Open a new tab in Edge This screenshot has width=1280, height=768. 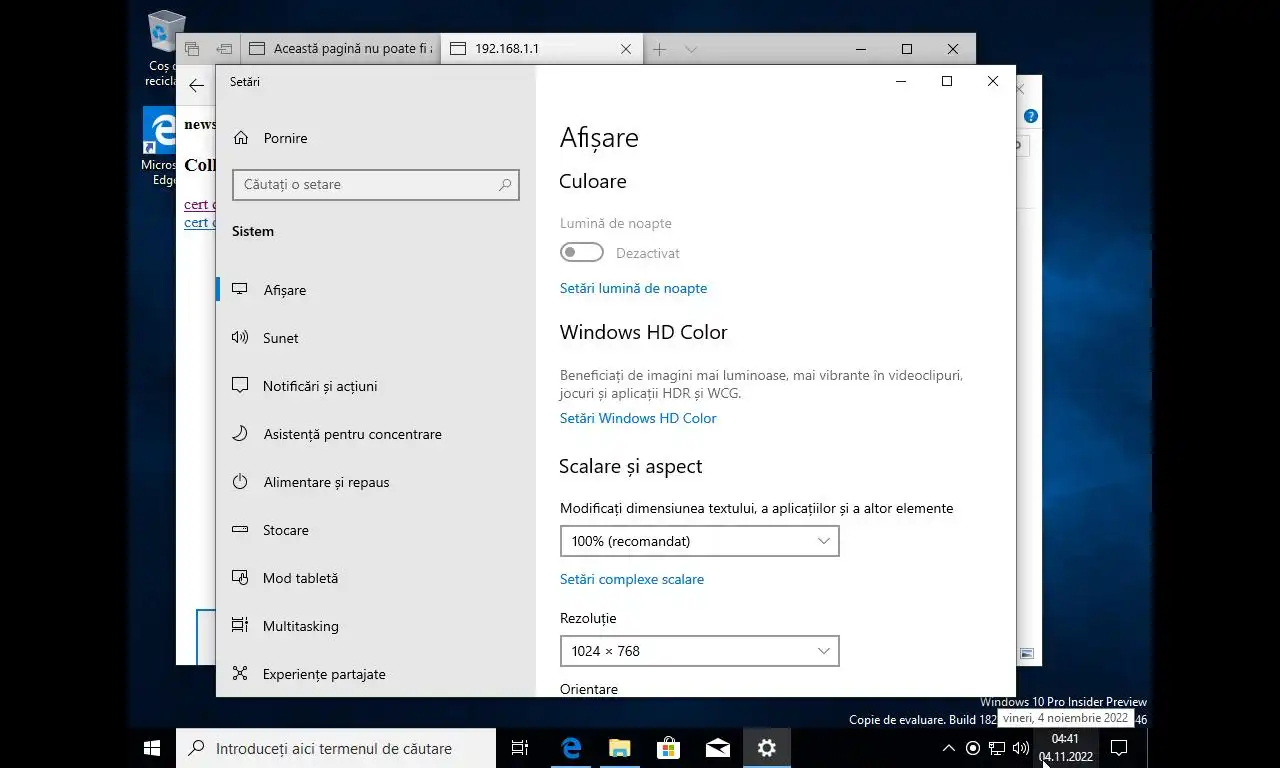659,49
